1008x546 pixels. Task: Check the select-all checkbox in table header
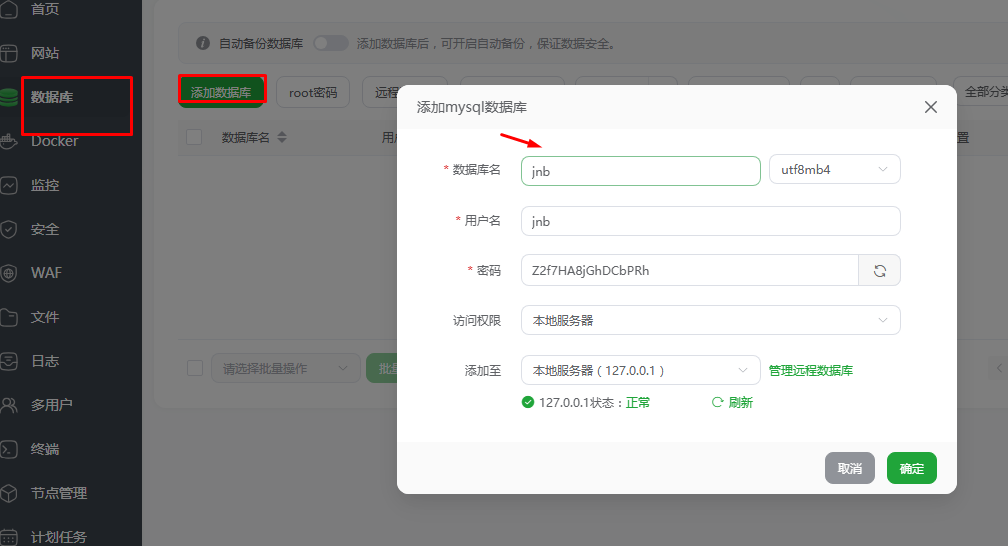[194, 137]
